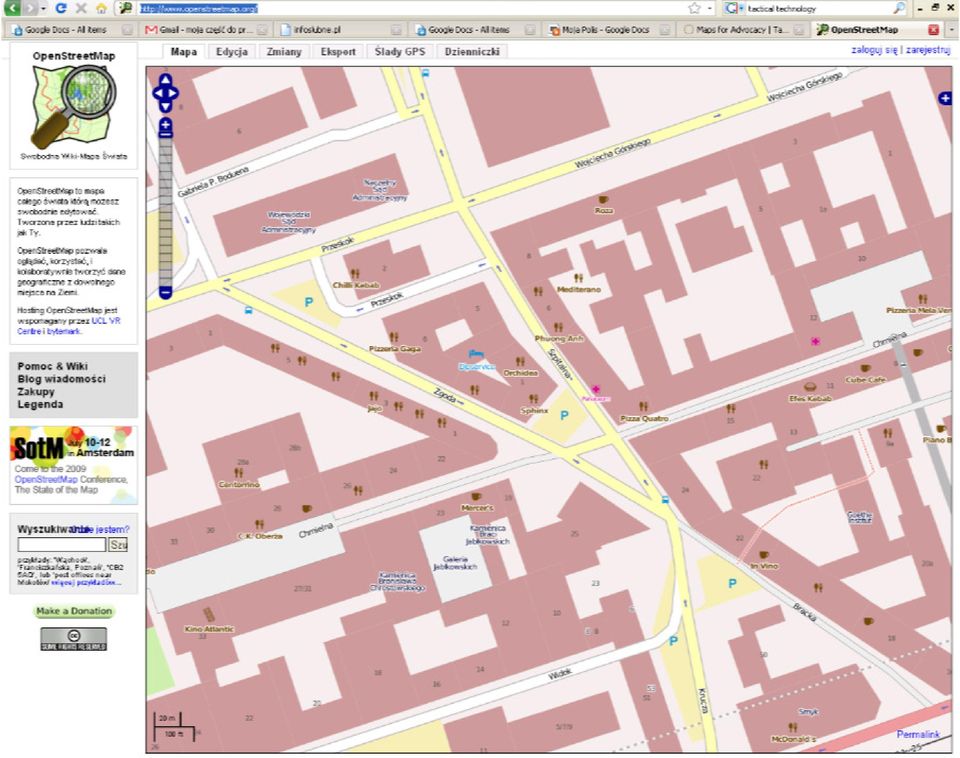
Task: Pan the map up with the north arrow
Action: 165,80
